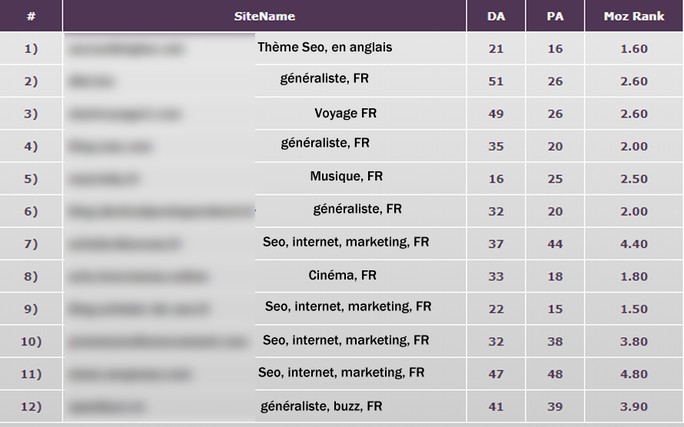Select the 'Musique, FR' description

(x=346, y=176)
